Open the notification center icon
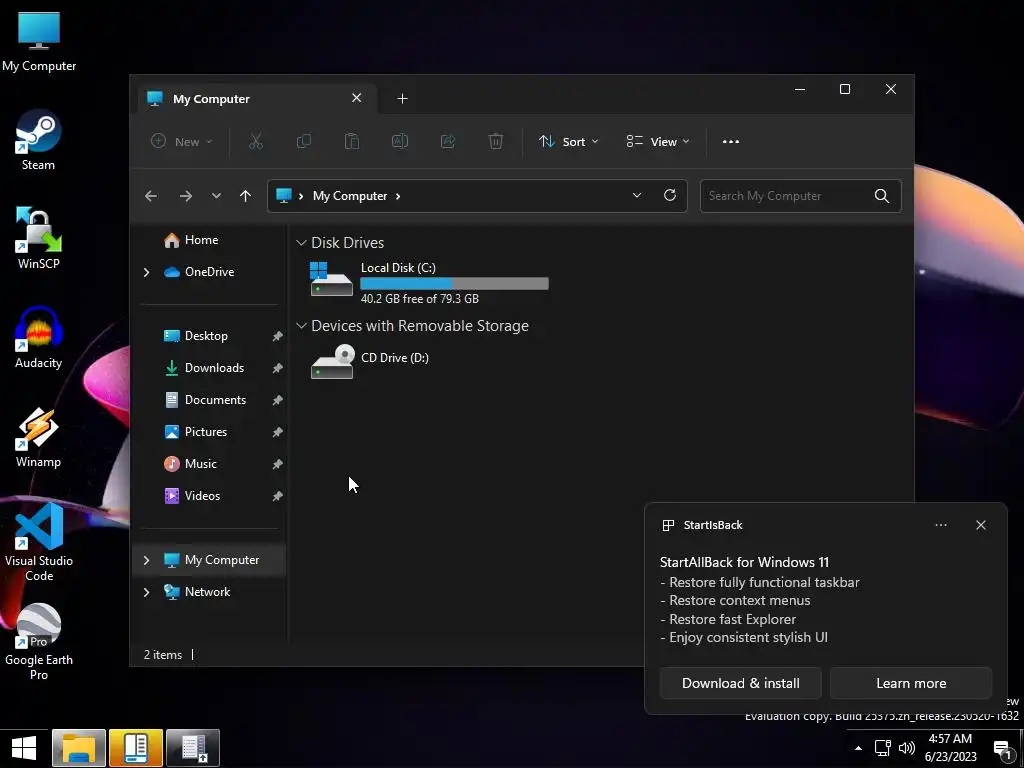This screenshot has width=1024, height=768. click(x=1002, y=748)
